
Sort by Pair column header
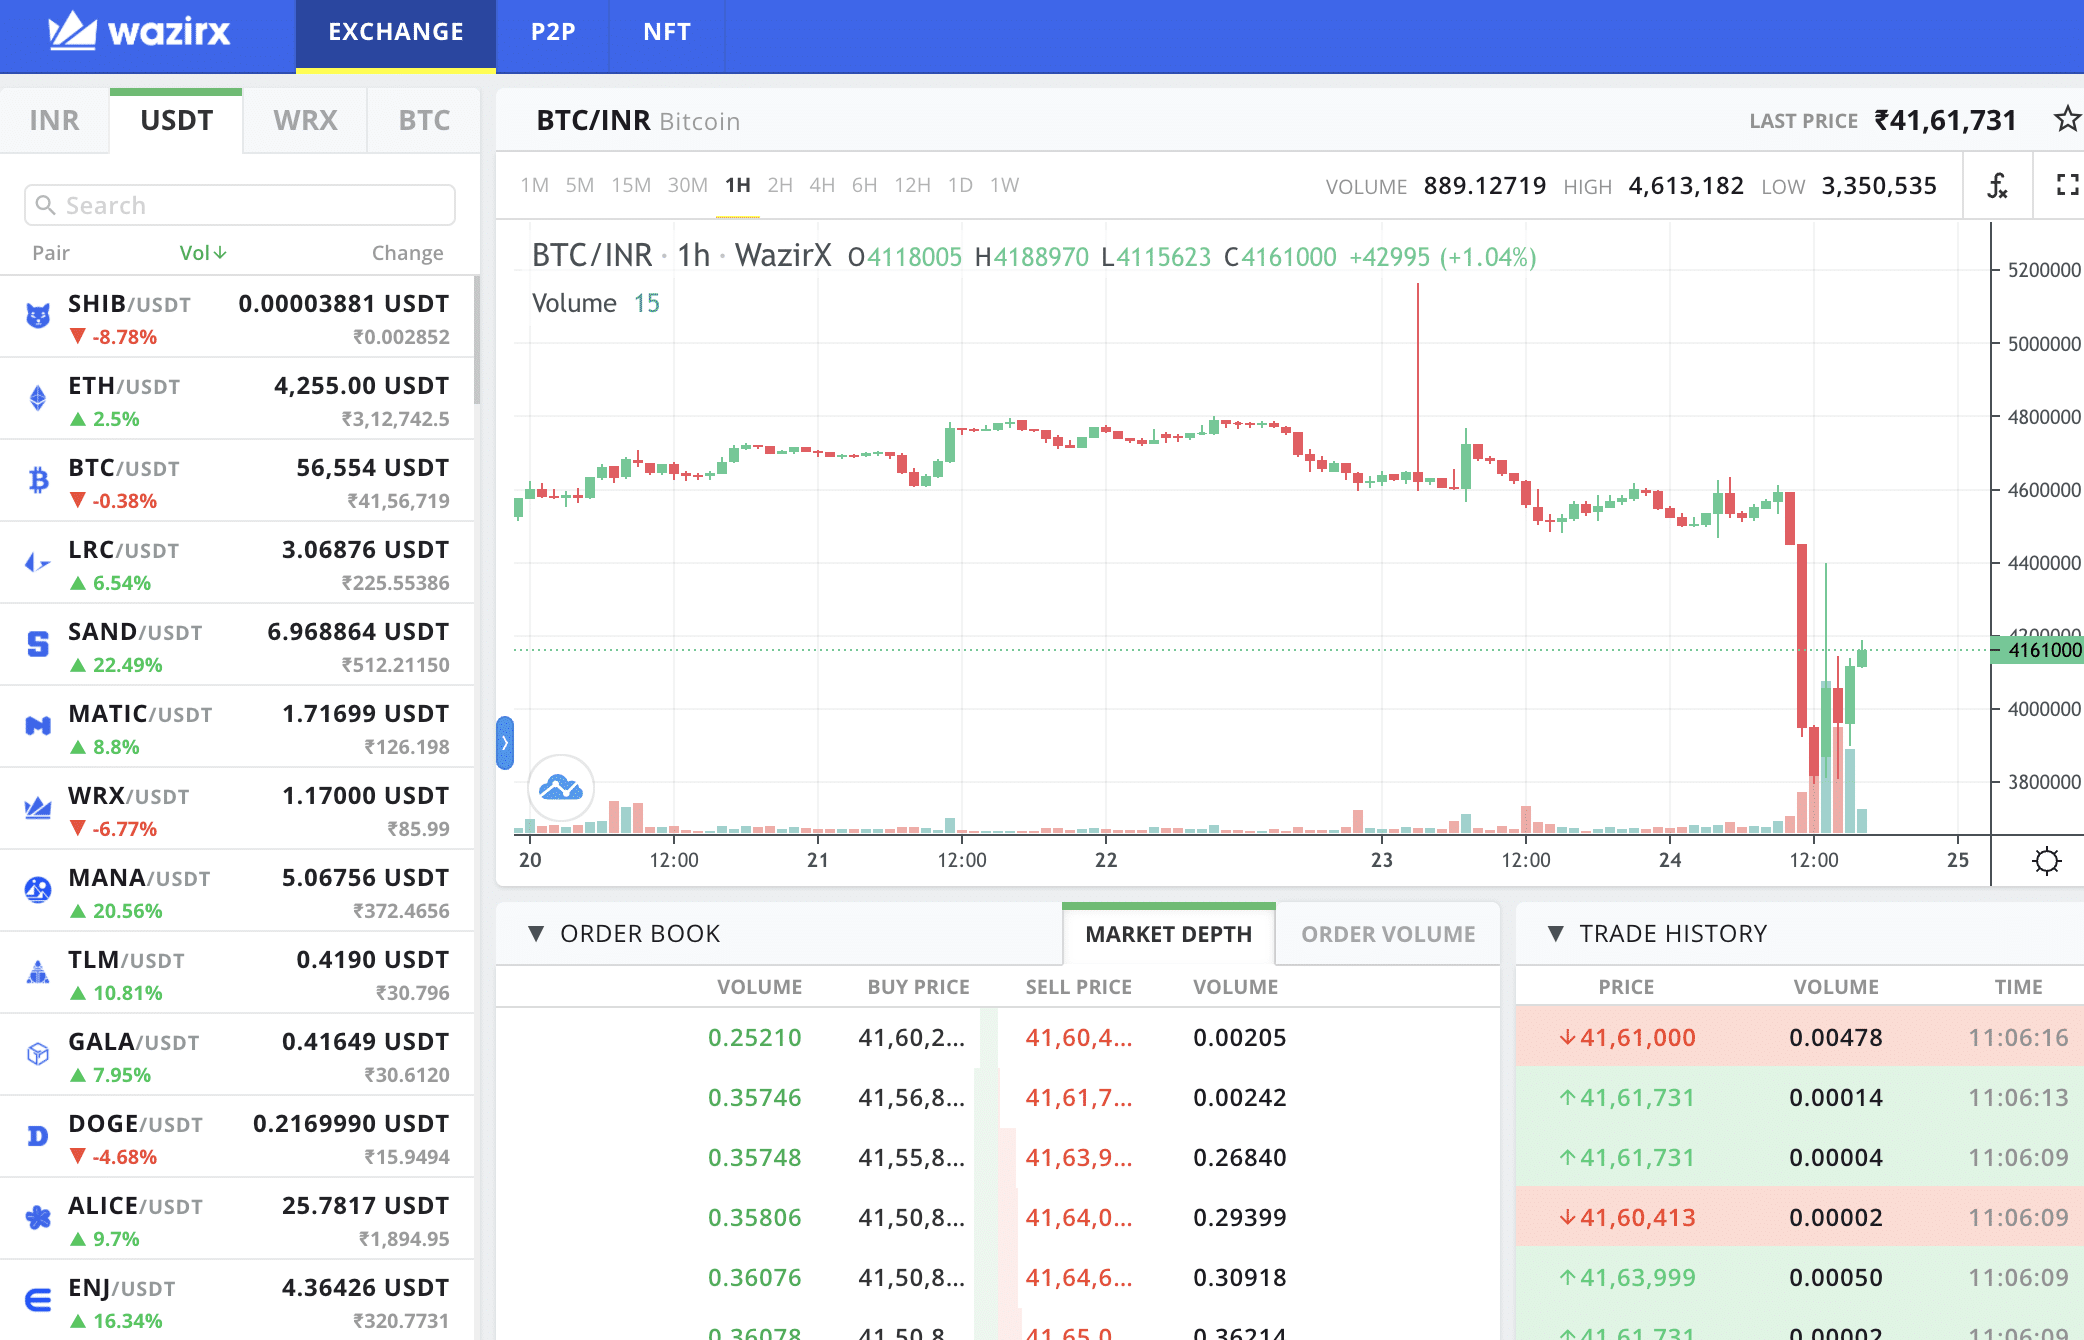[51, 253]
